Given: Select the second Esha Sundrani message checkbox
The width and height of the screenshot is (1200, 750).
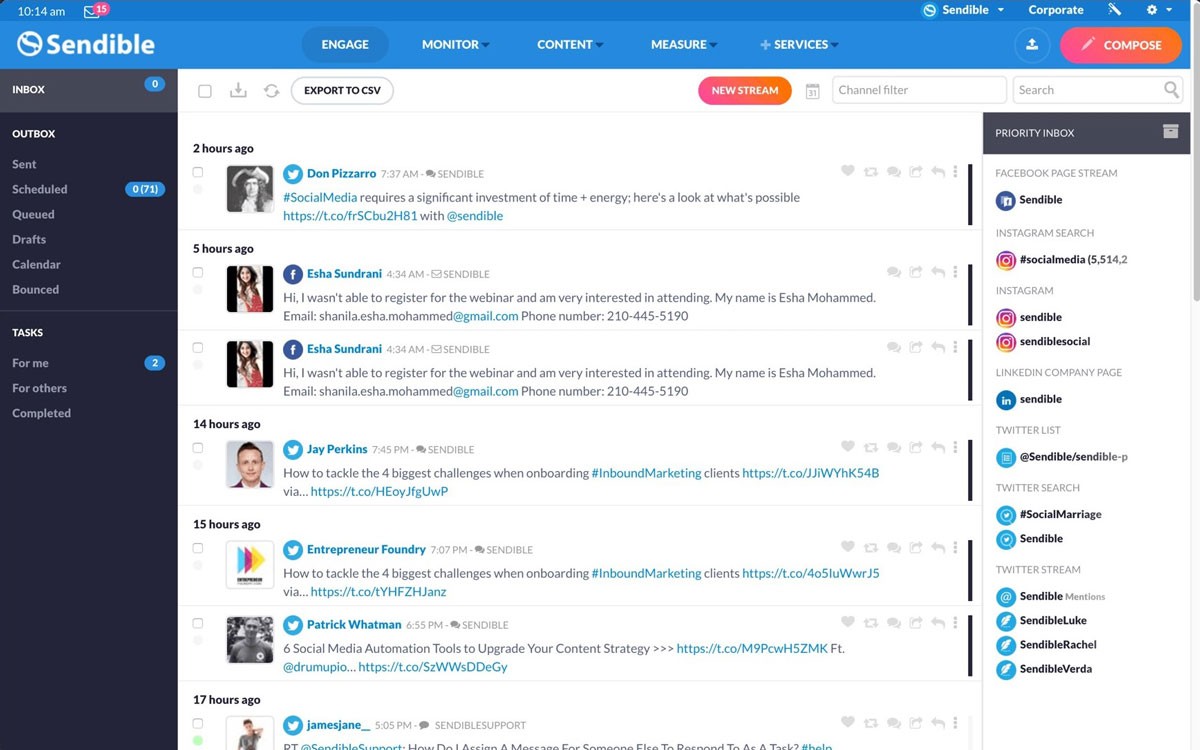Looking at the screenshot, I should point(198,348).
